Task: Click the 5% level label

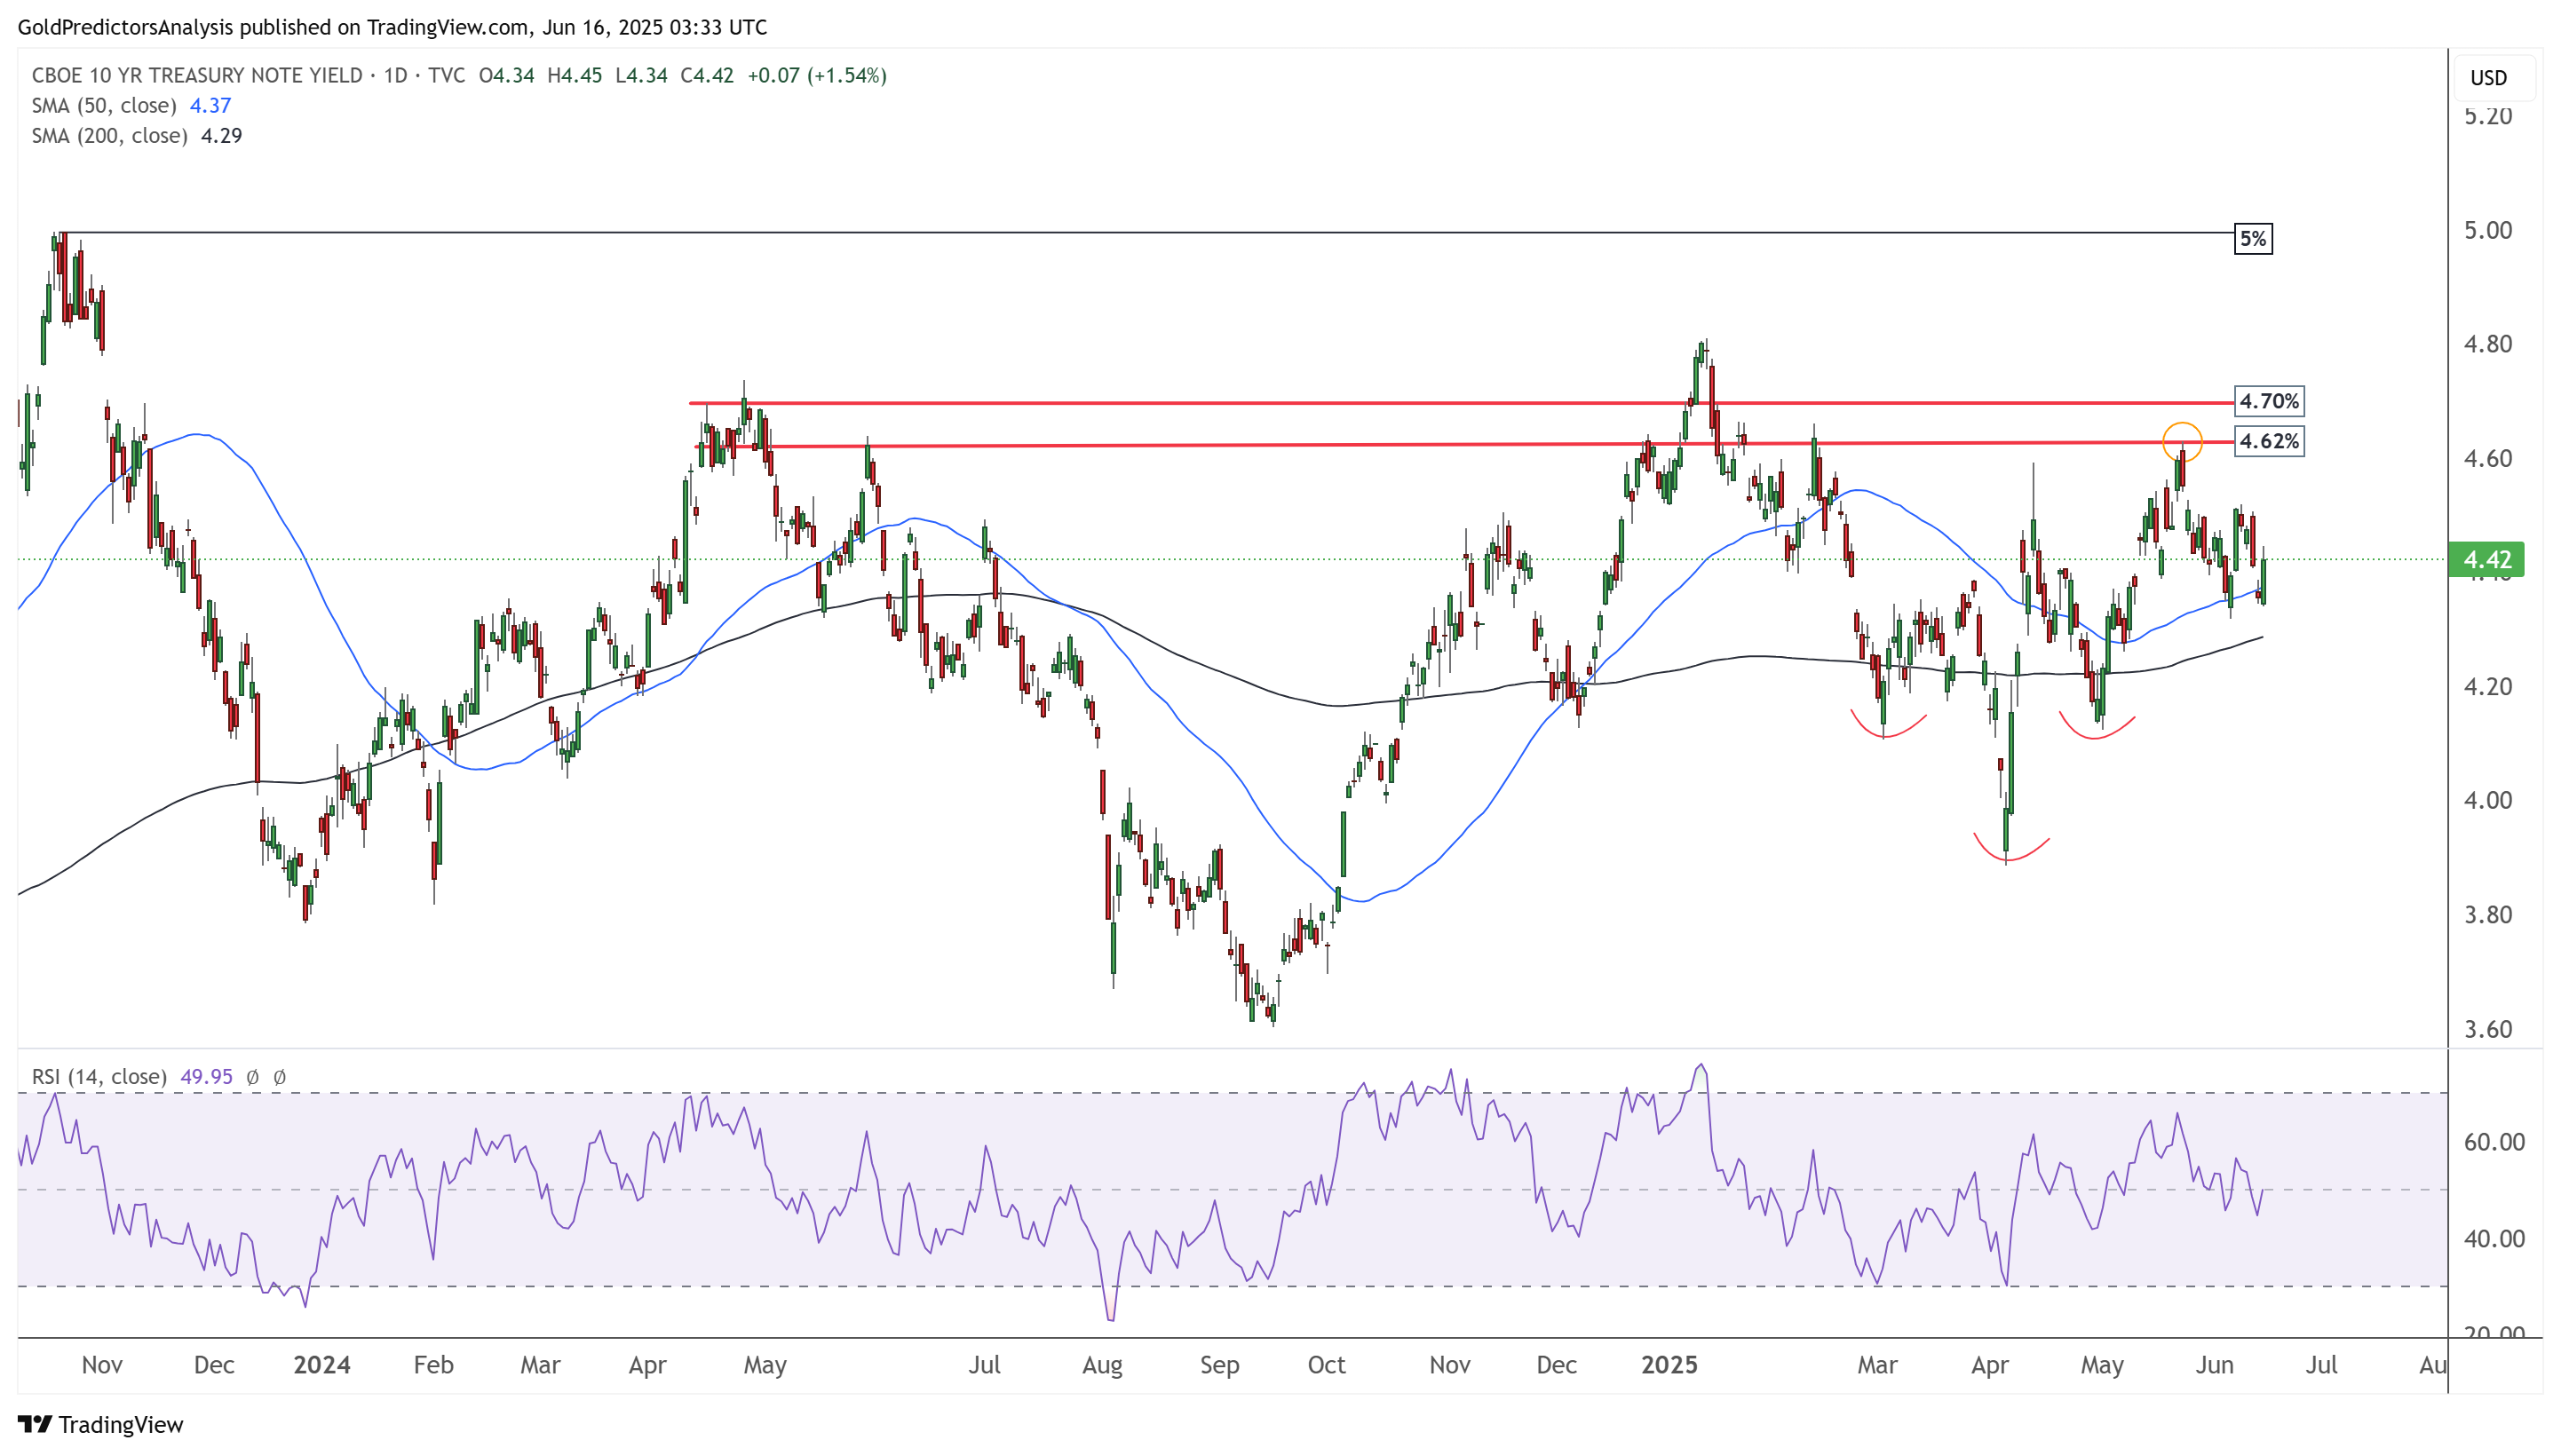Action: (x=2253, y=239)
